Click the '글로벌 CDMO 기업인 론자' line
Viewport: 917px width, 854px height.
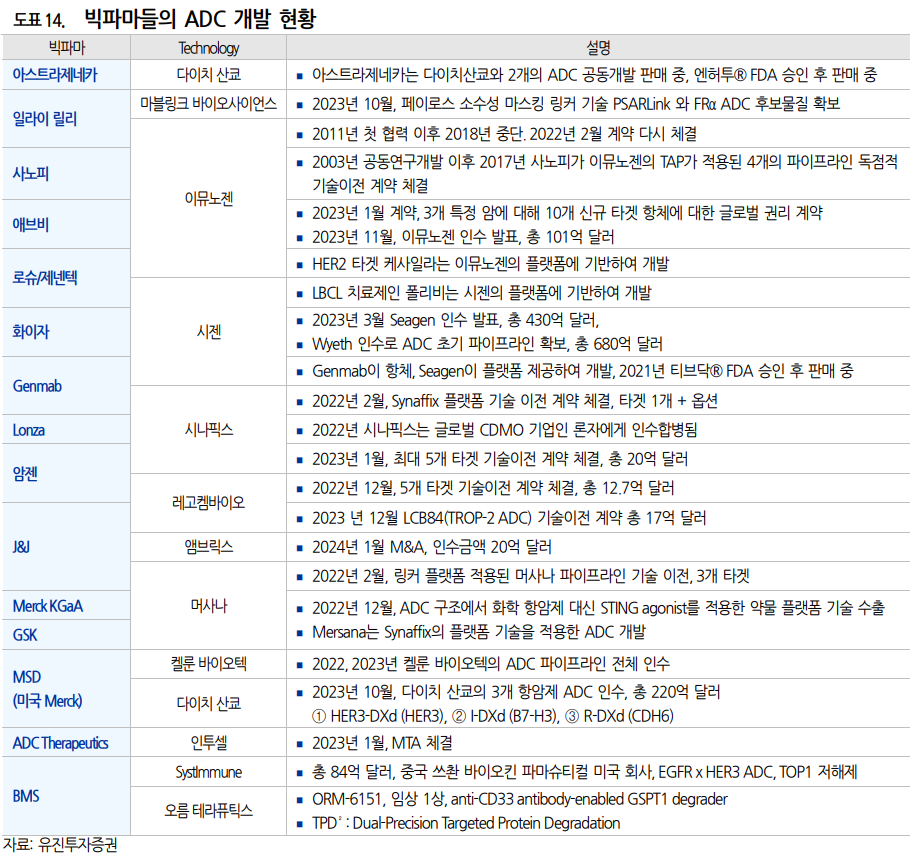point(505,430)
